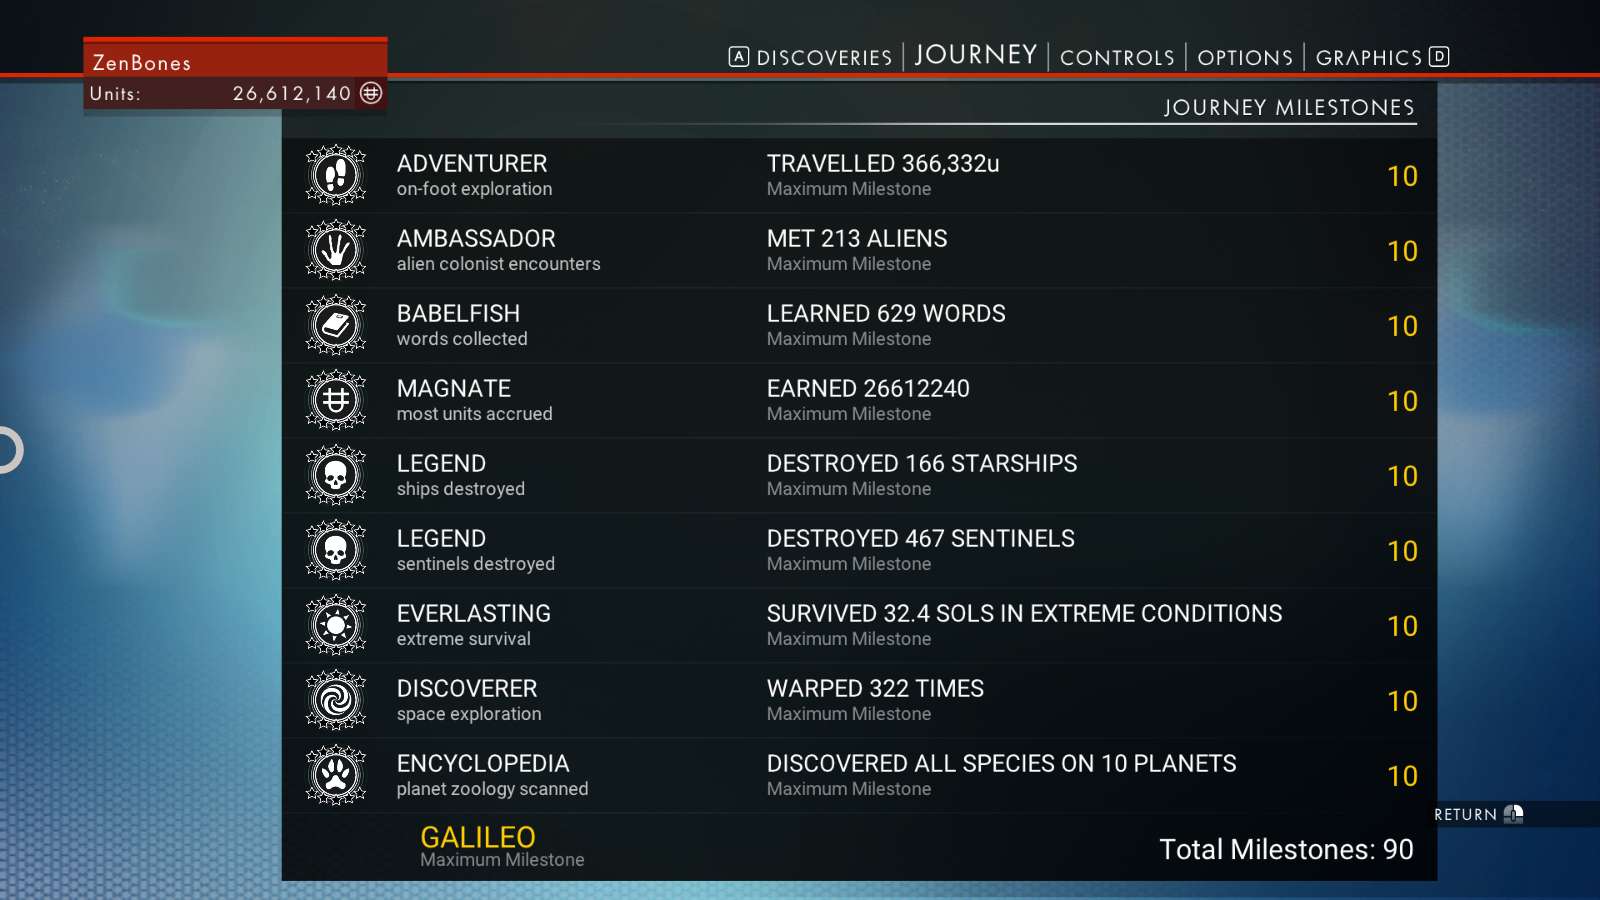Select the TRAVELLED 366,332u text
Viewport: 1600px width, 900px height.
(x=883, y=163)
